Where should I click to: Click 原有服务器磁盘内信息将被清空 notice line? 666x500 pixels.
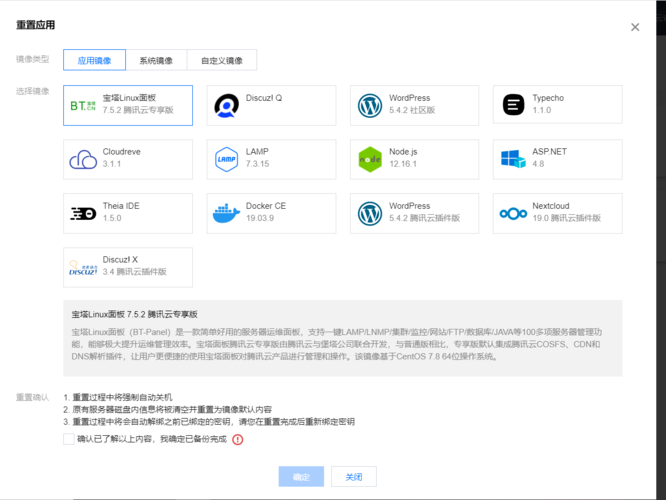tap(167, 410)
